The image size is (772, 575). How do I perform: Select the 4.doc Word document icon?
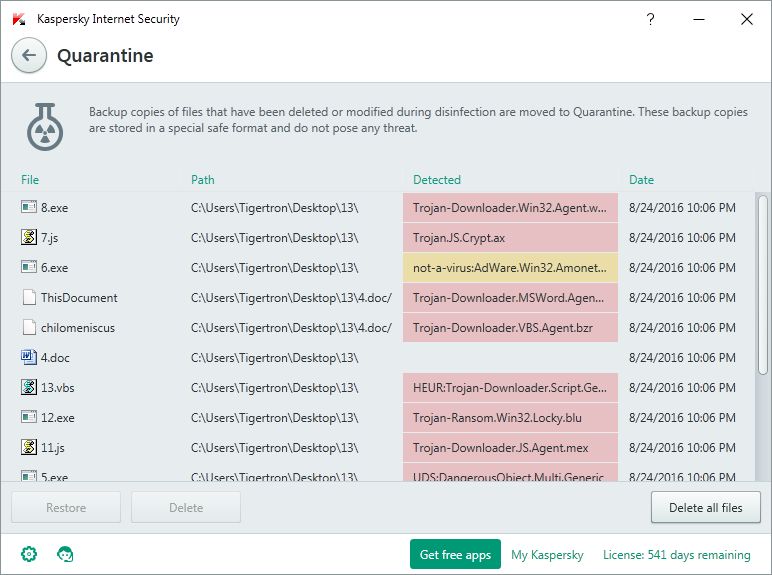click(x=29, y=357)
